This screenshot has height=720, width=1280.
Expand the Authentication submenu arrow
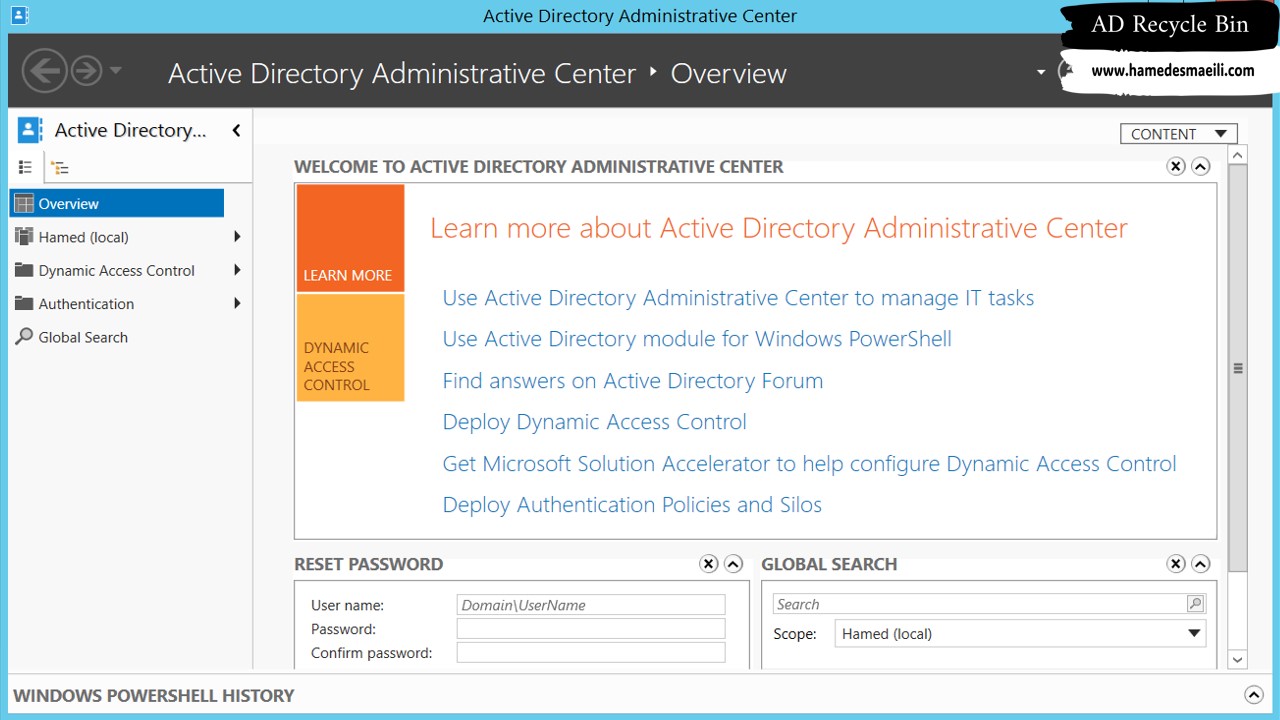[237, 303]
